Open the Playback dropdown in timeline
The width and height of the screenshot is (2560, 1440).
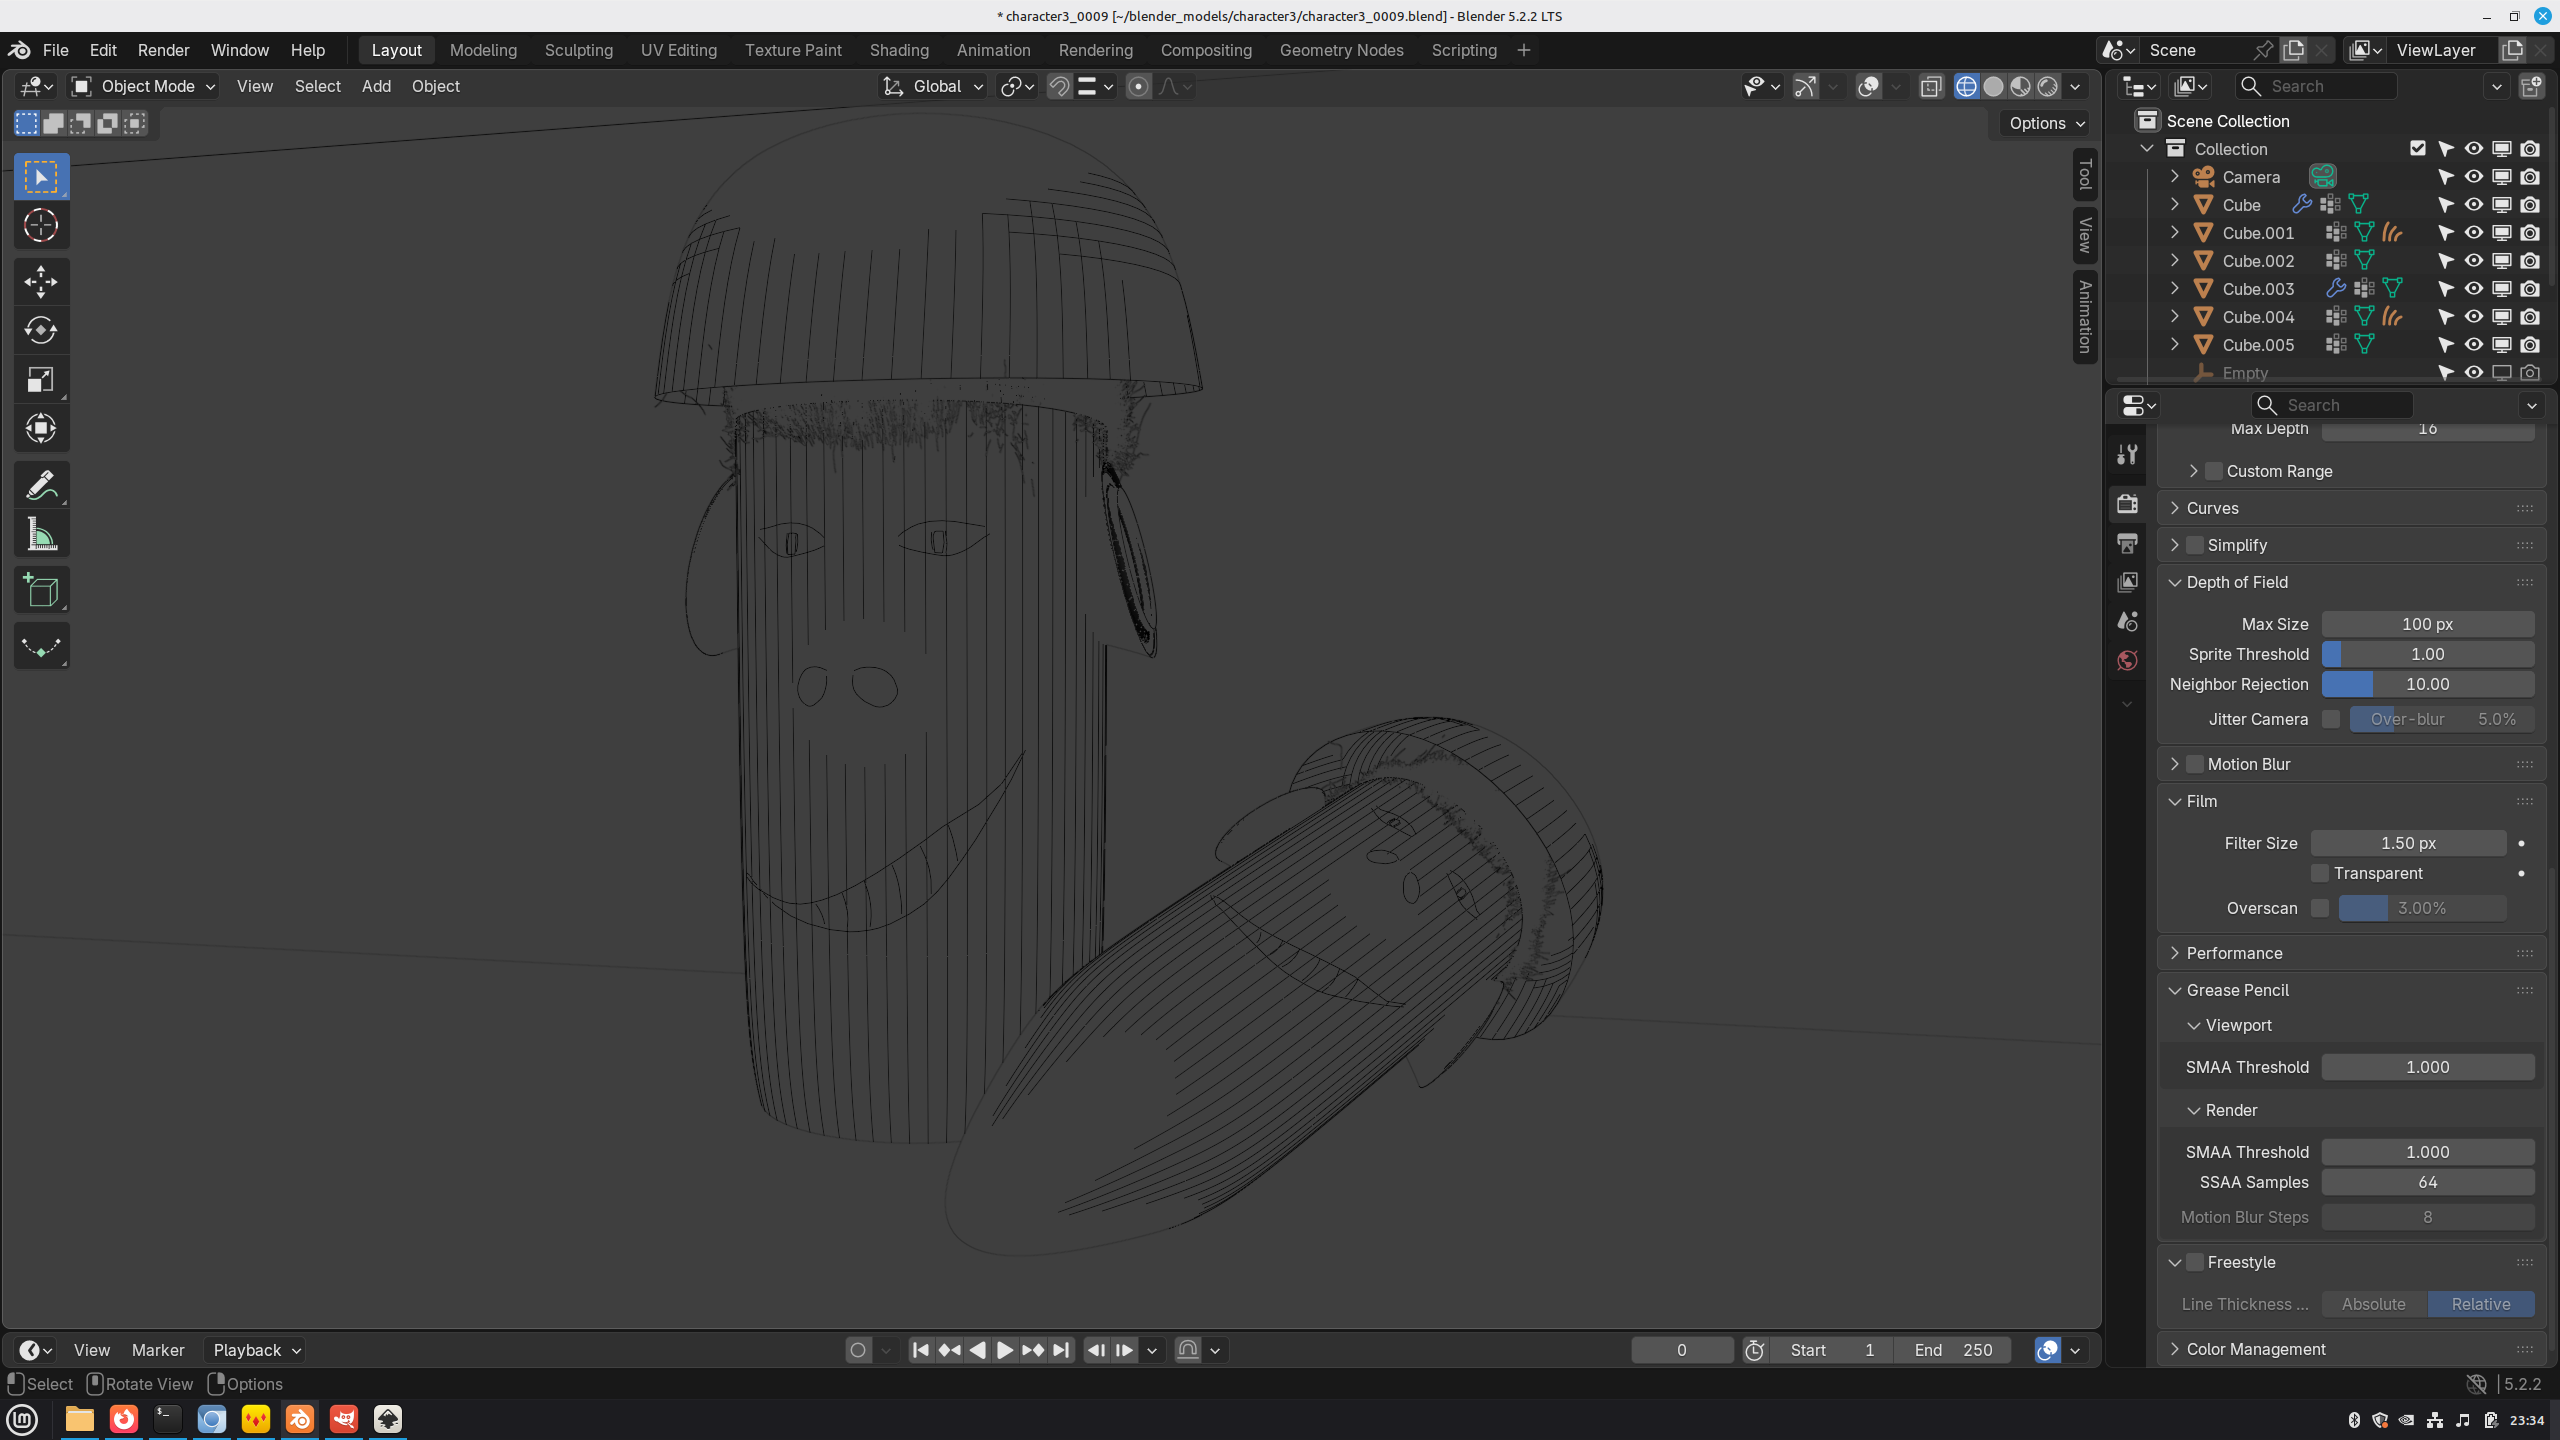coord(256,1350)
